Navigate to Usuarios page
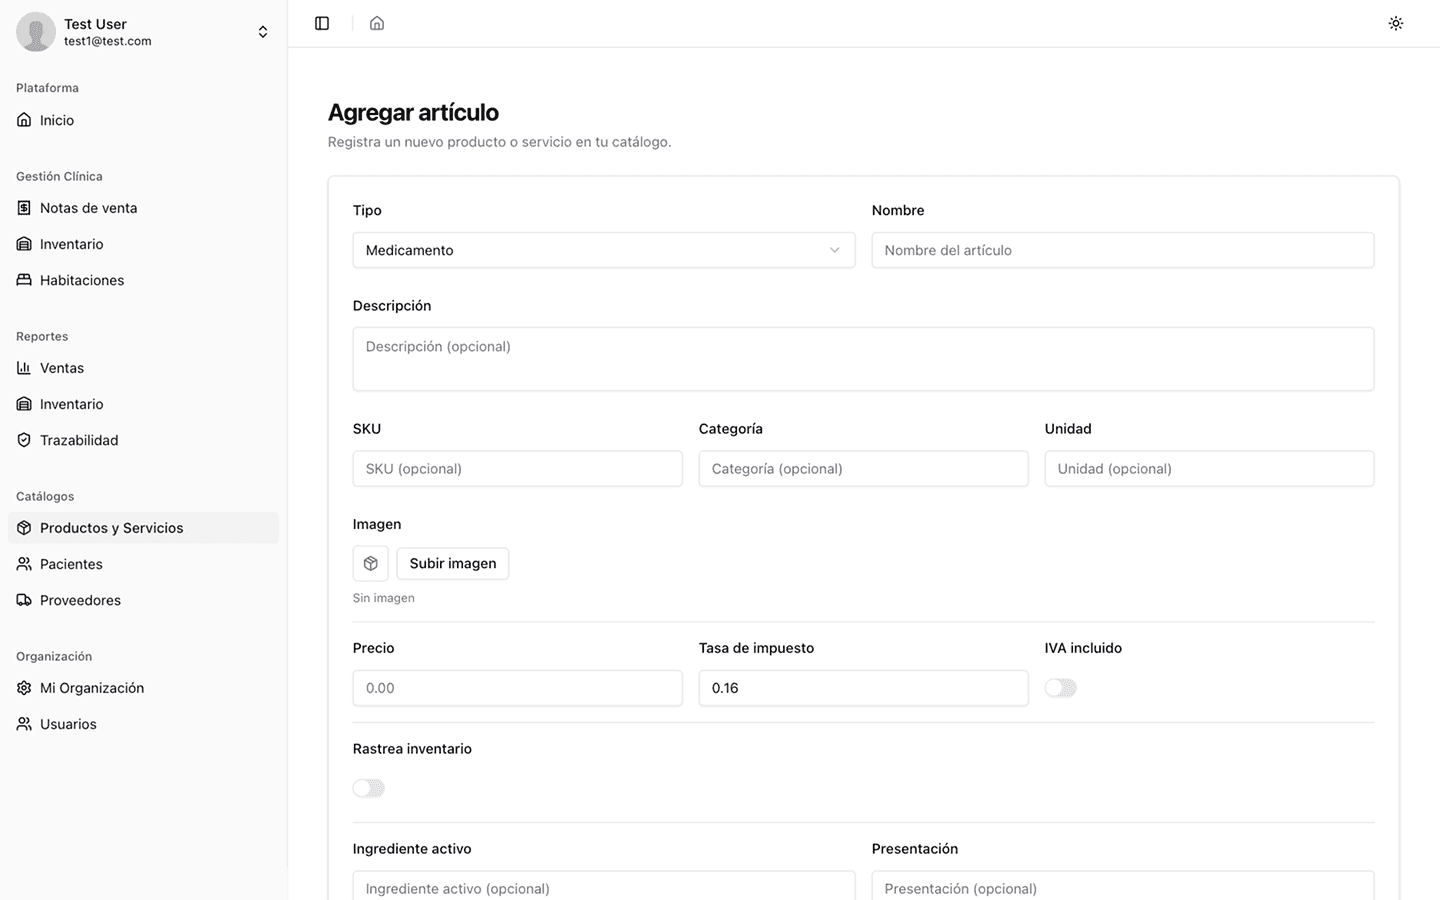1440x900 pixels. click(68, 724)
